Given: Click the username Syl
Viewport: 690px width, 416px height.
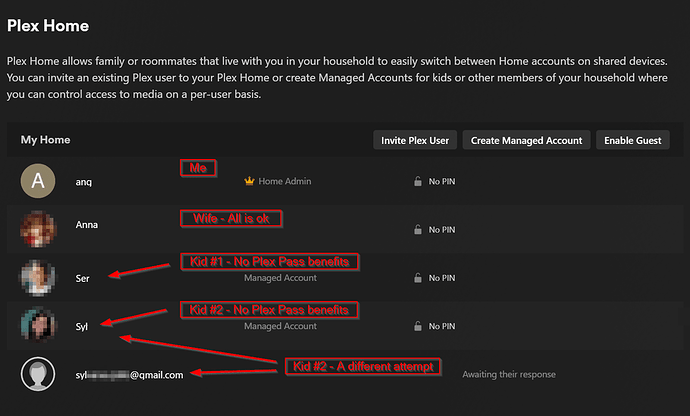Looking at the screenshot, I should 81,327.
